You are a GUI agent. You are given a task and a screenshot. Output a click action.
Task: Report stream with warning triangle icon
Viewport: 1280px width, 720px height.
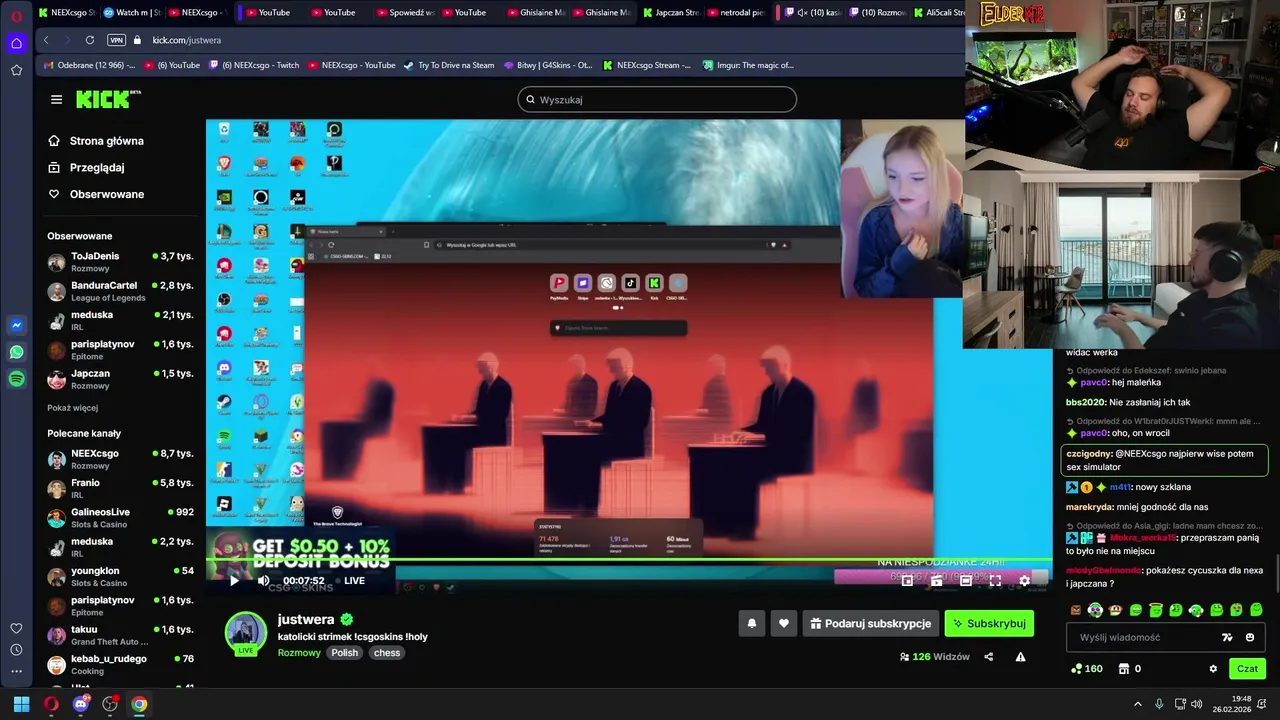click(1020, 657)
